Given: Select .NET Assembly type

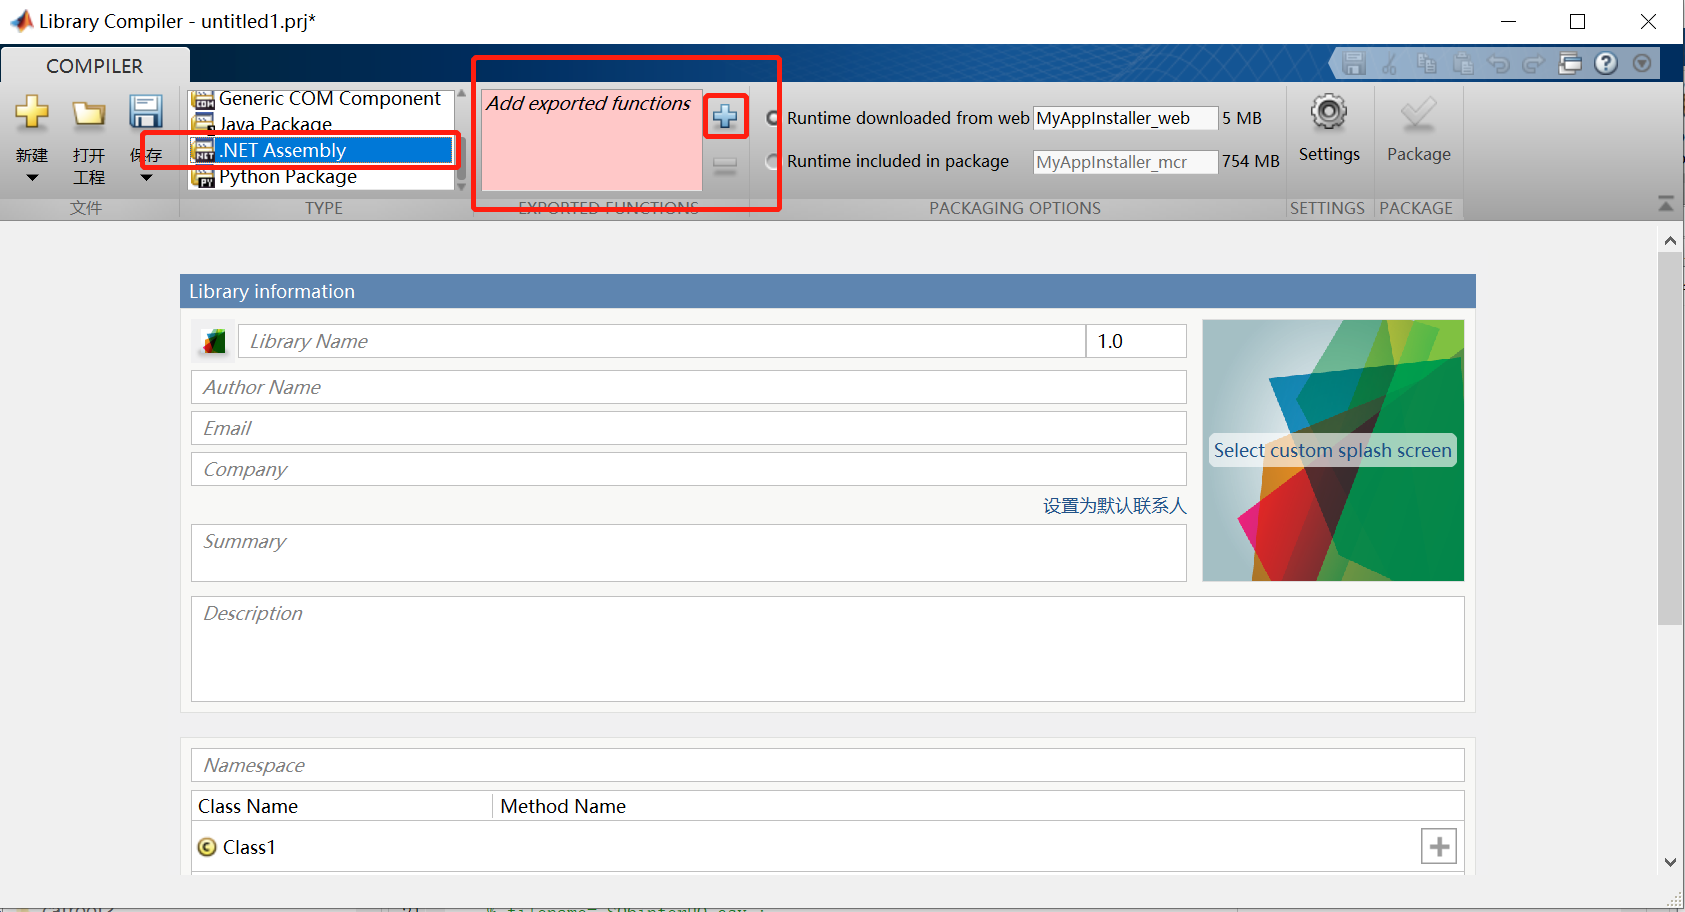Looking at the screenshot, I should (x=322, y=150).
